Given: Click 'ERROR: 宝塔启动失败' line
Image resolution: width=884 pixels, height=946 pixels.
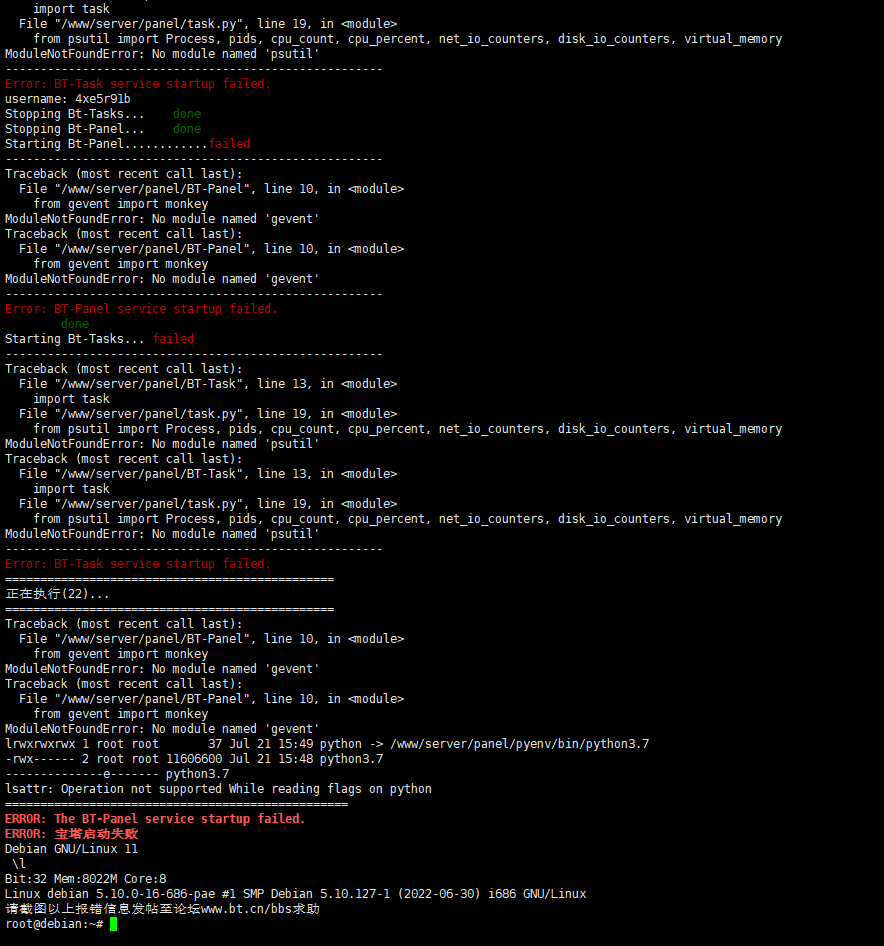Looking at the screenshot, I should coord(71,834).
